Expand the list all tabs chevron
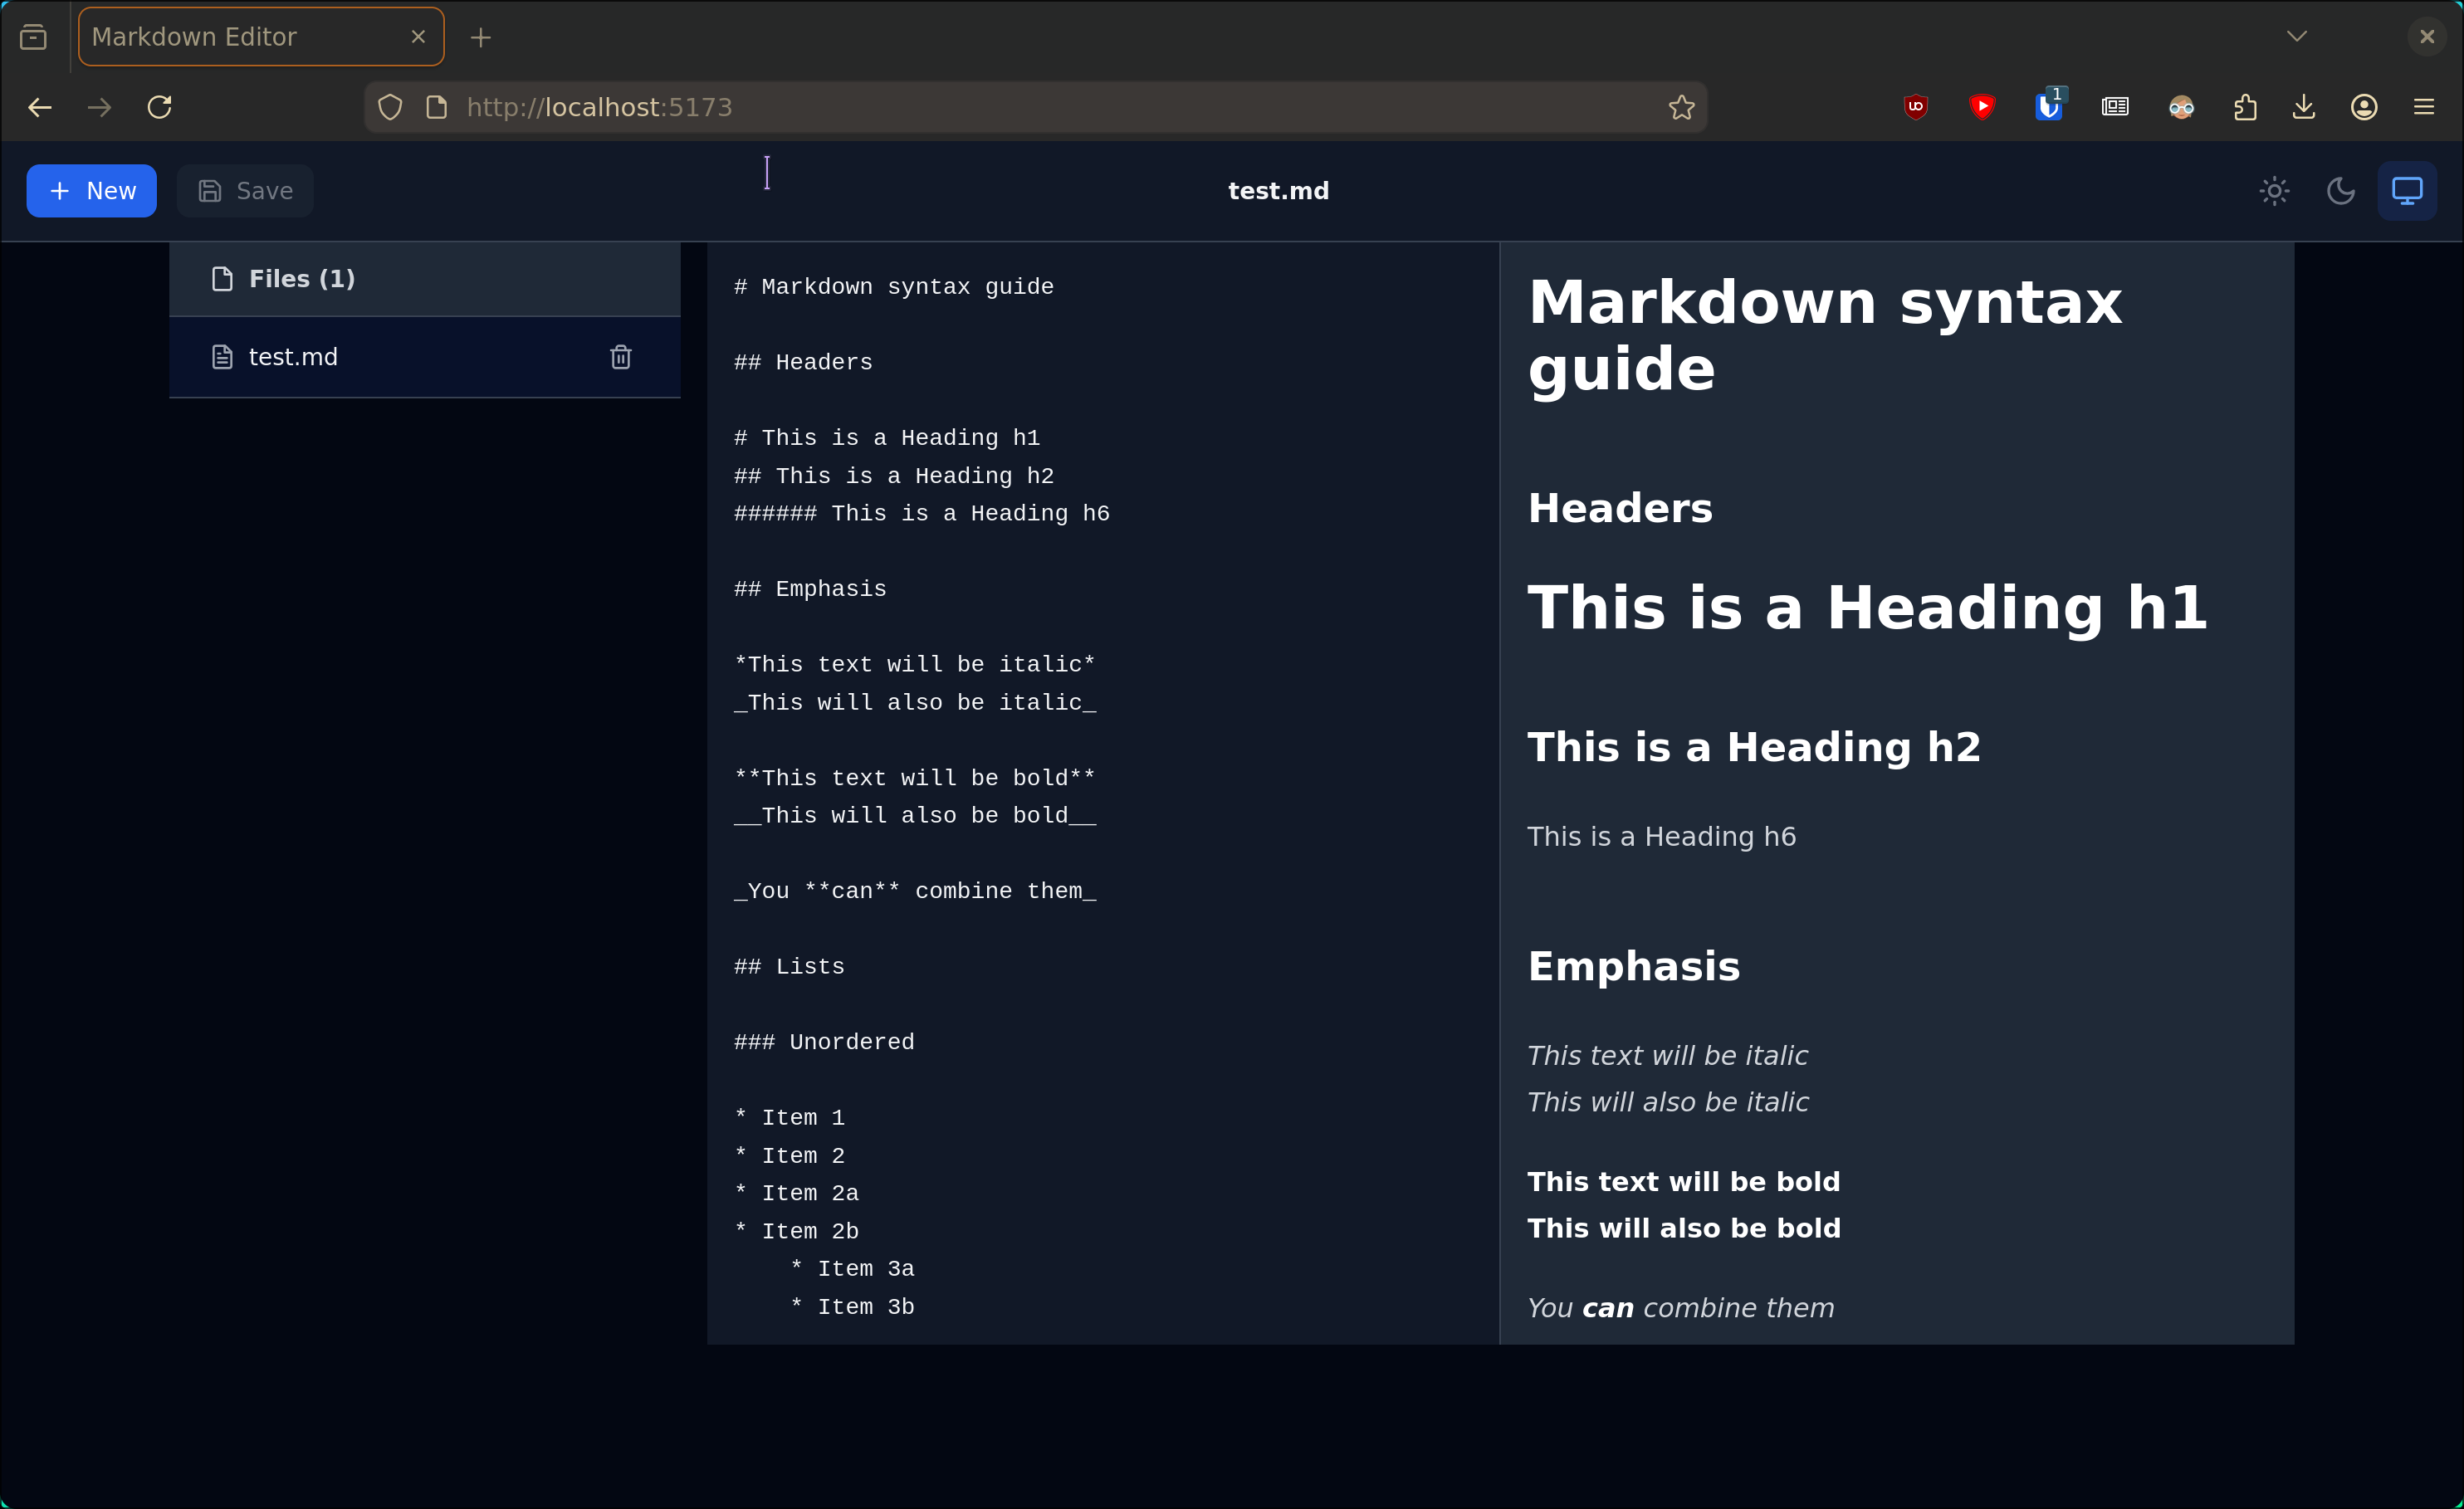Screen dimensions: 2464x1509 click(2297, 37)
